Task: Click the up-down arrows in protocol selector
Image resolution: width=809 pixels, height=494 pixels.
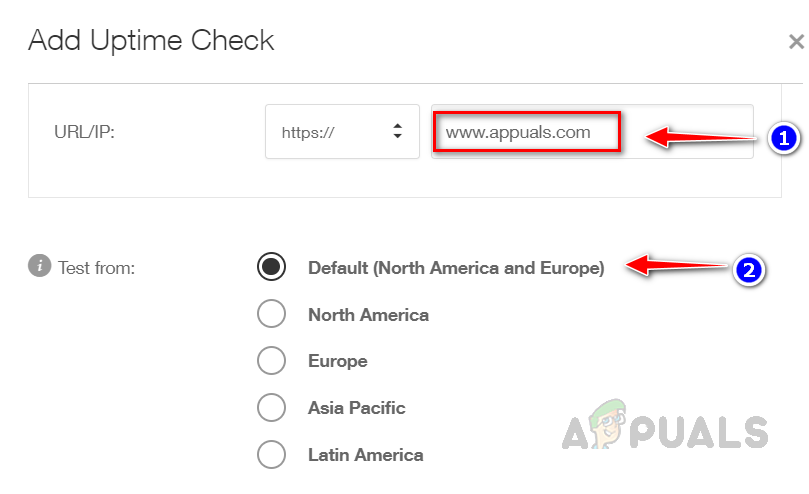Action: [x=397, y=132]
